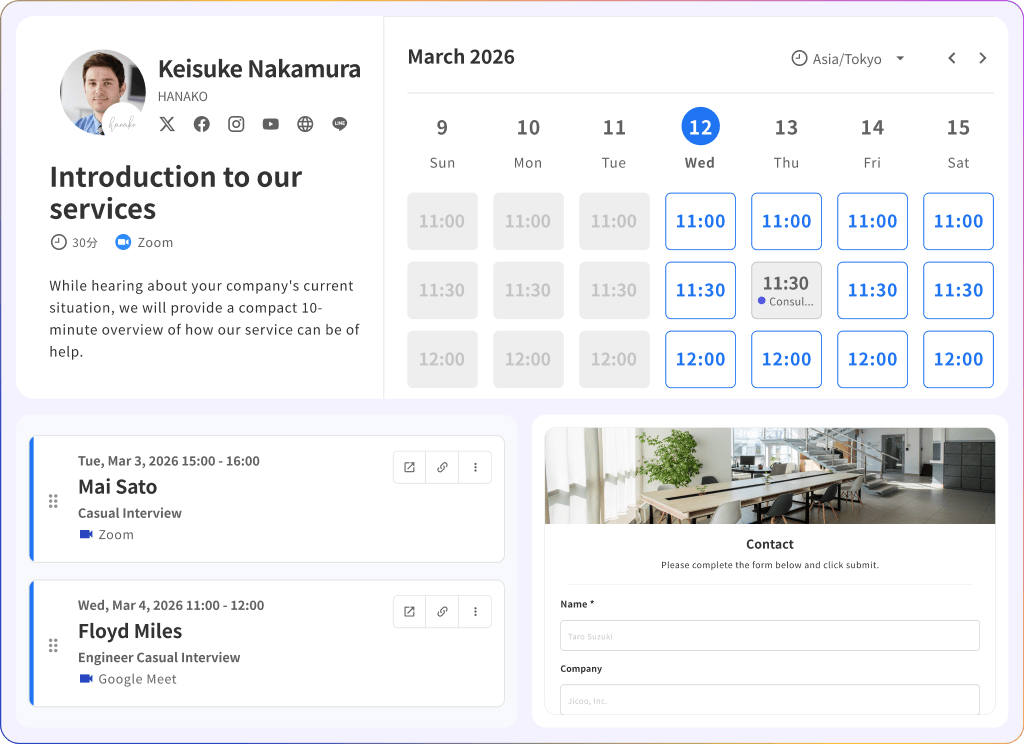Open the options menu on Floyd Miles card
The height and width of the screenshot is (745, 1025).
coord(475,611)
